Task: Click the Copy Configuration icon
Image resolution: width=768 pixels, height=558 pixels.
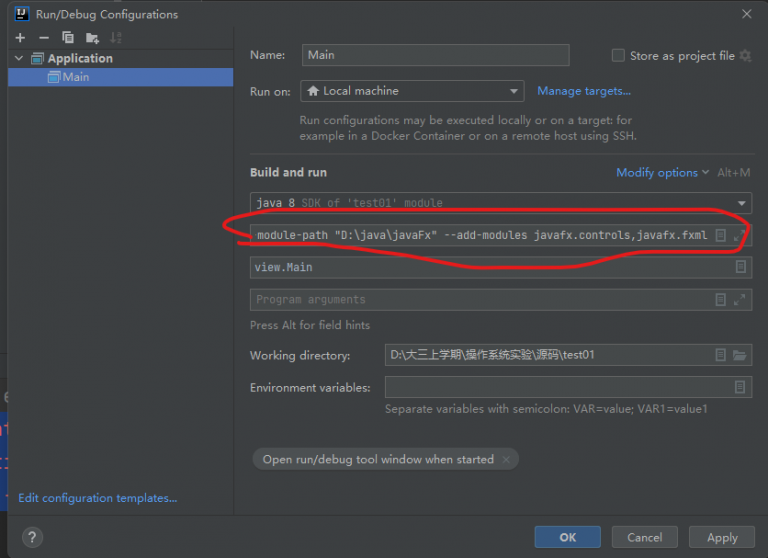Action: pos(68,37)
